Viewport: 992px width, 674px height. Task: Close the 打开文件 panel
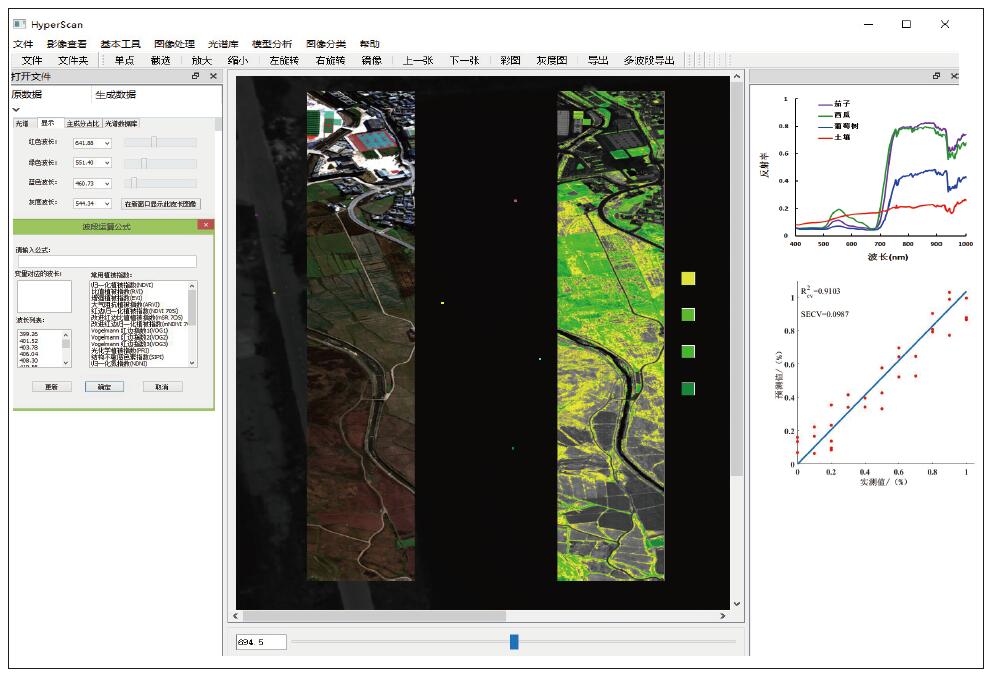[213, 76]
